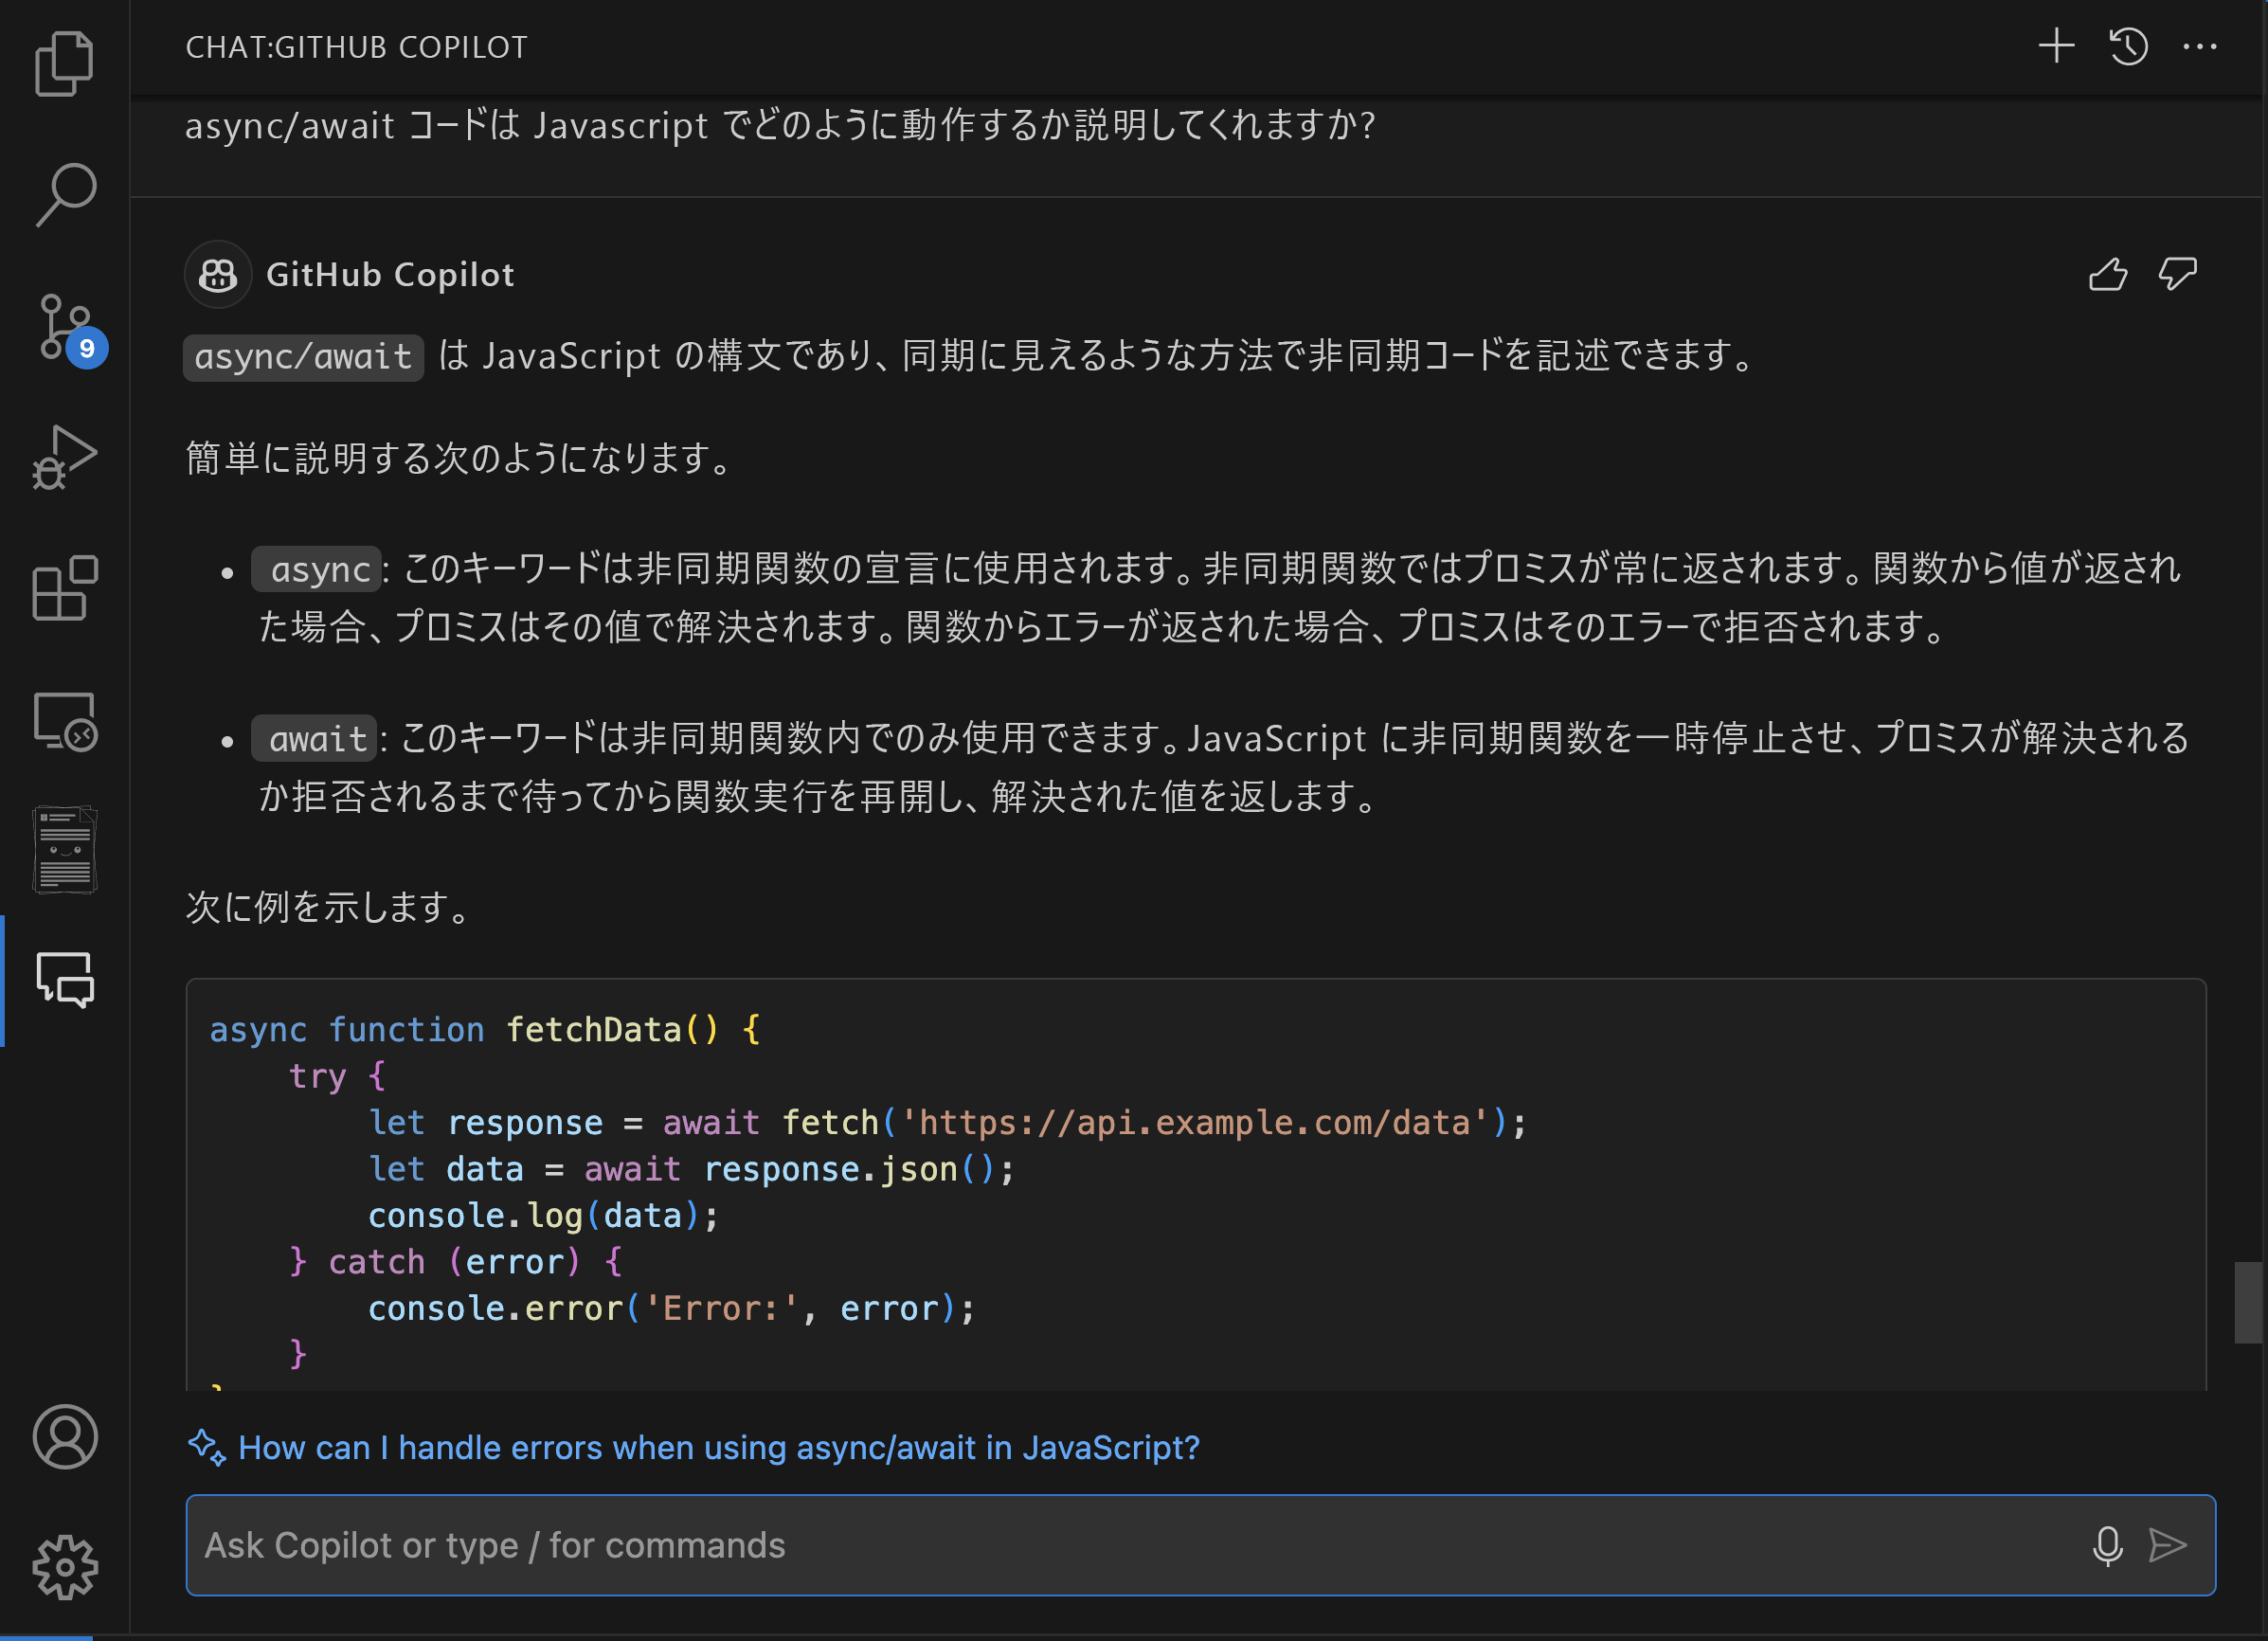The width and height of the screenshot is (2268, 1641).
Task: Select the Chat view icon
Action: coord(64,980)
